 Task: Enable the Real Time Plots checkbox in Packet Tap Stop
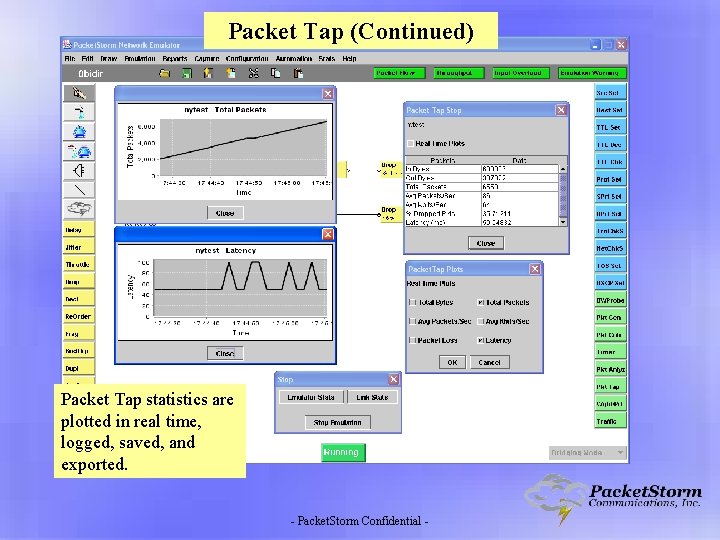point(410,143)
